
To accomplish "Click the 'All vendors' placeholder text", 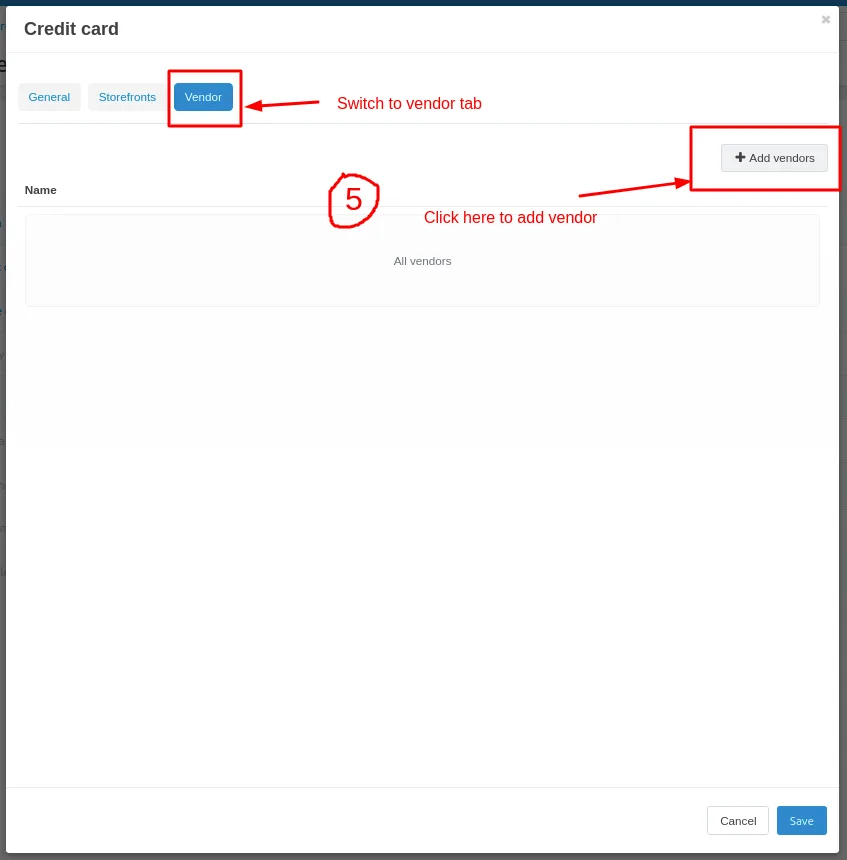I will click(422, 261).
